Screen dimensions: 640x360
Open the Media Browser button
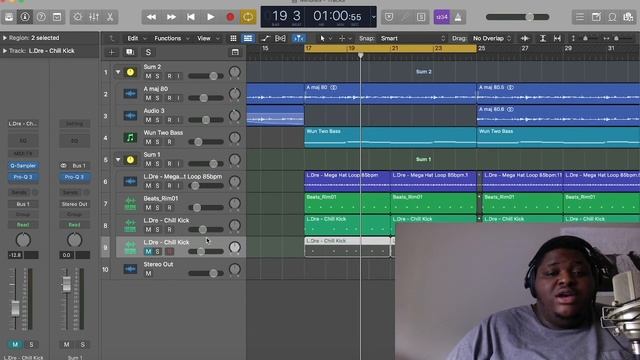[x=629, y=17]
